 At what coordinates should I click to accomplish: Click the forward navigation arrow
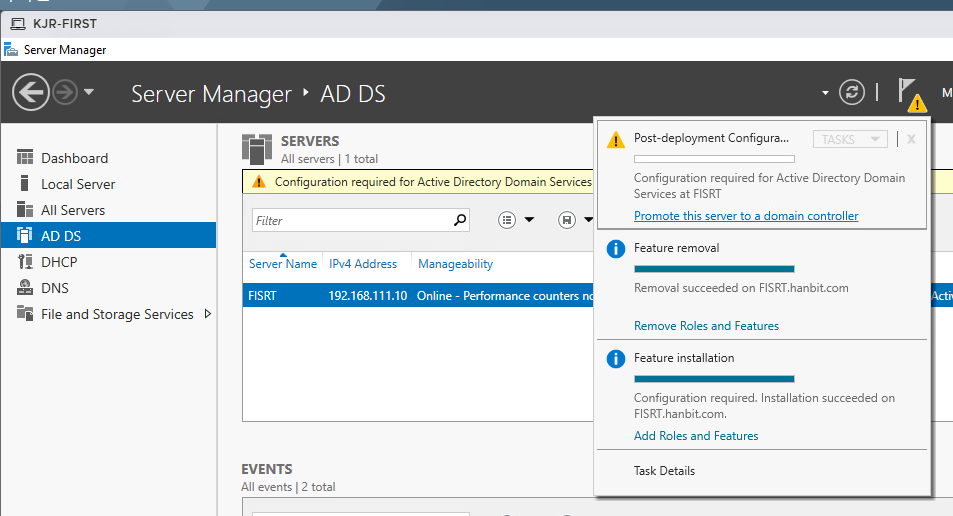pyautogui.click(x=65, y=92)
